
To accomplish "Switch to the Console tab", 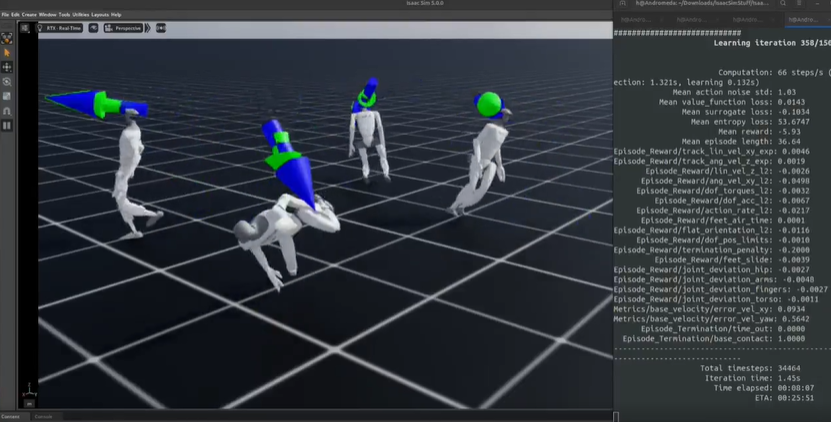I will (43, 416).
